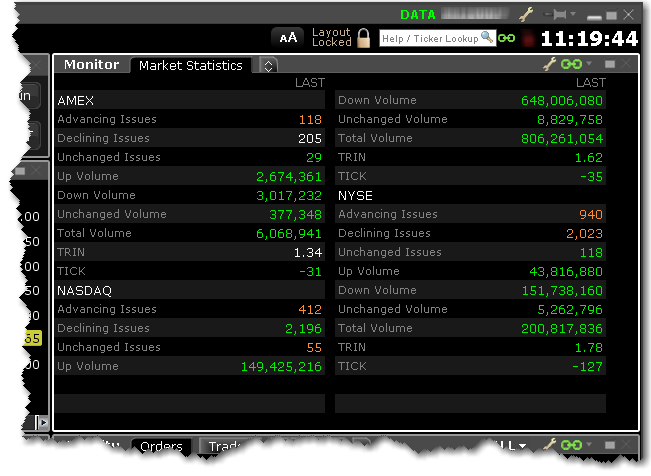This screenshot has width=651, height=476.
Task: Click the magnifying glass search icon
Action: tap(487, 37)
